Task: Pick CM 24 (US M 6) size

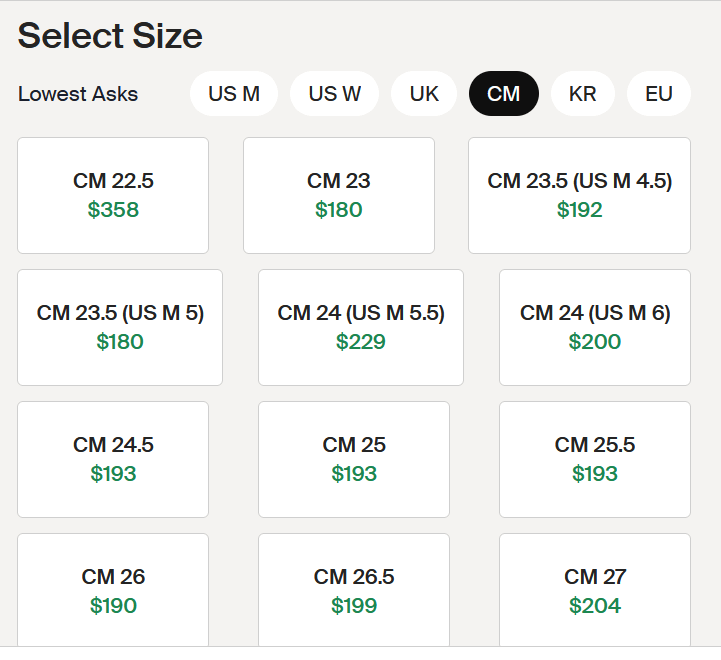Action: coord(595,327)
